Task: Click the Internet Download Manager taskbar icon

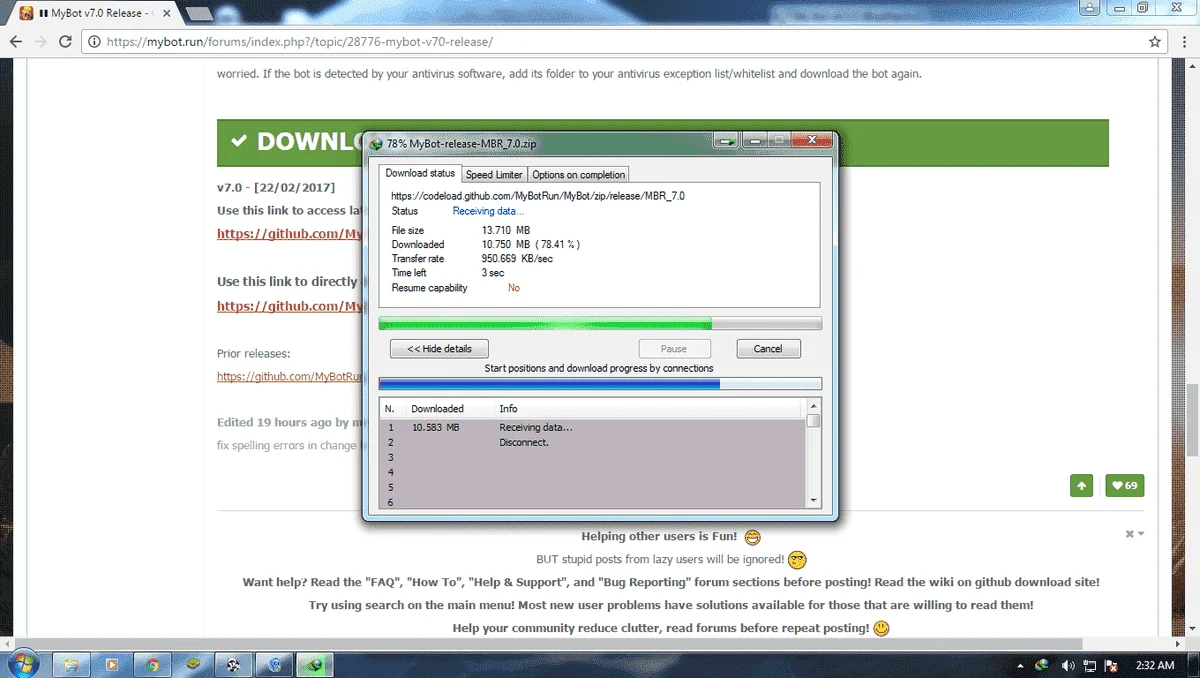Action: click(x=314, y=664)
